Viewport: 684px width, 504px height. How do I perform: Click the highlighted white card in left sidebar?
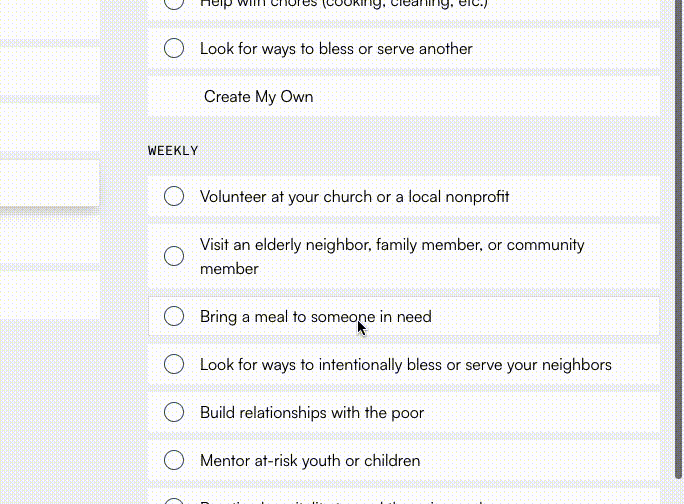coord(49,184)
